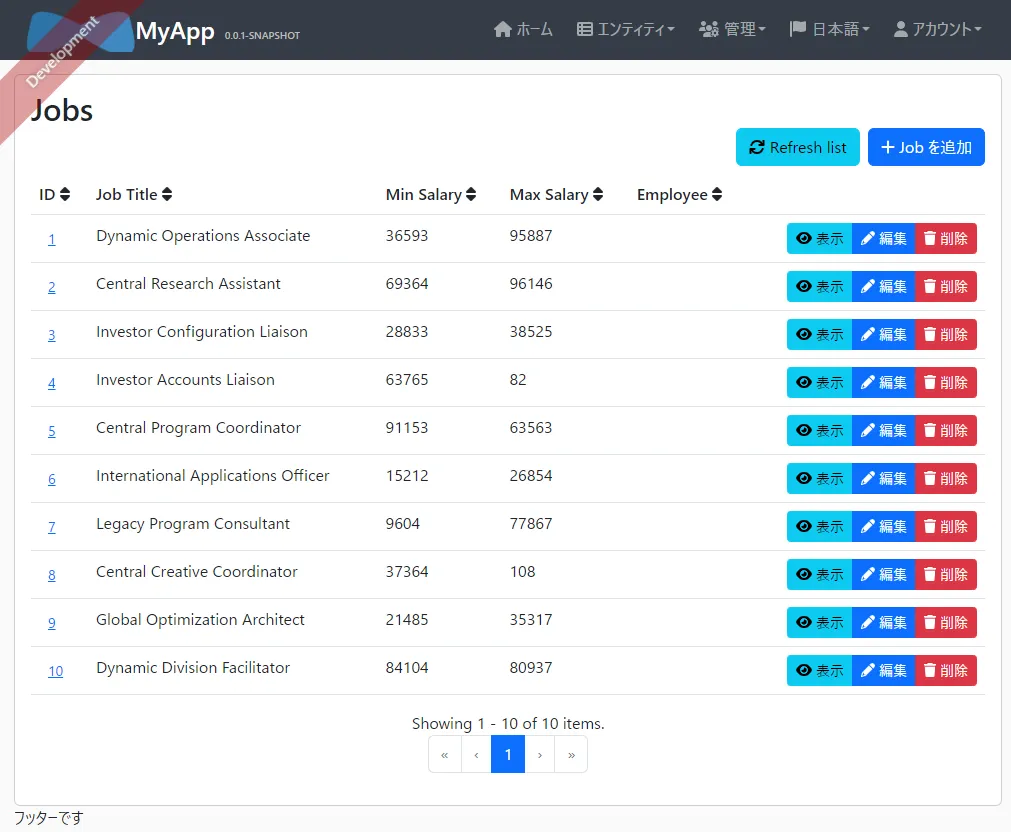View International Applications Officer with 表示

(x=820, y=479)
